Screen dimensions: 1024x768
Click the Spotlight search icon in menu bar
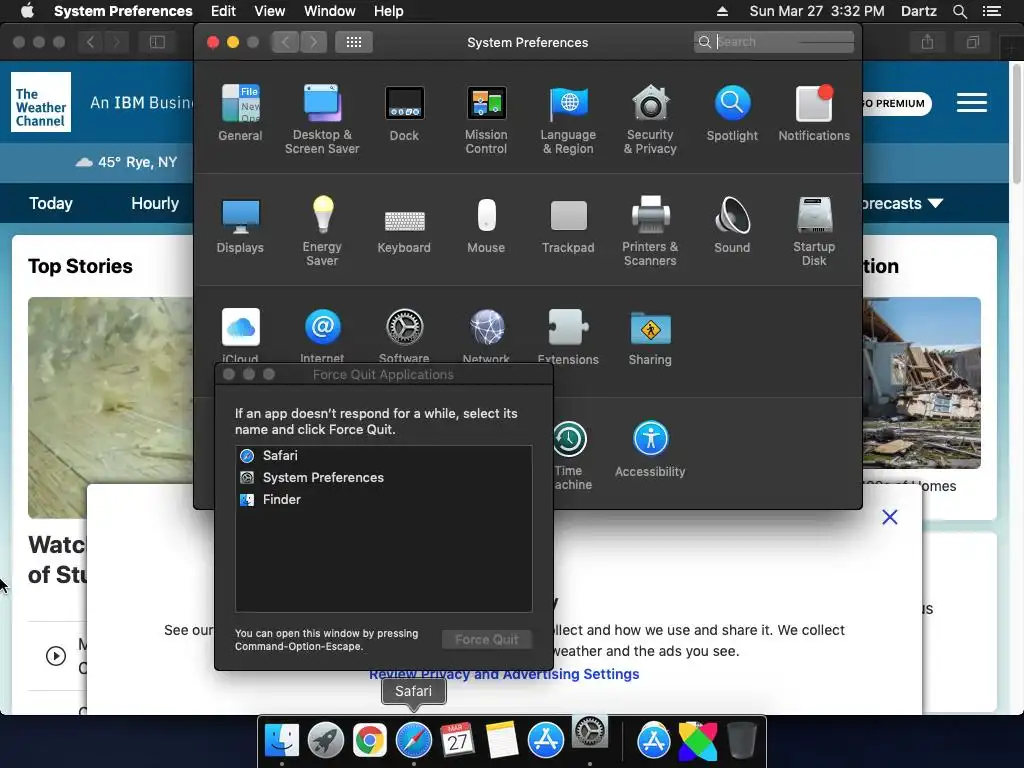pyautogui.click(x=960, y=11)
